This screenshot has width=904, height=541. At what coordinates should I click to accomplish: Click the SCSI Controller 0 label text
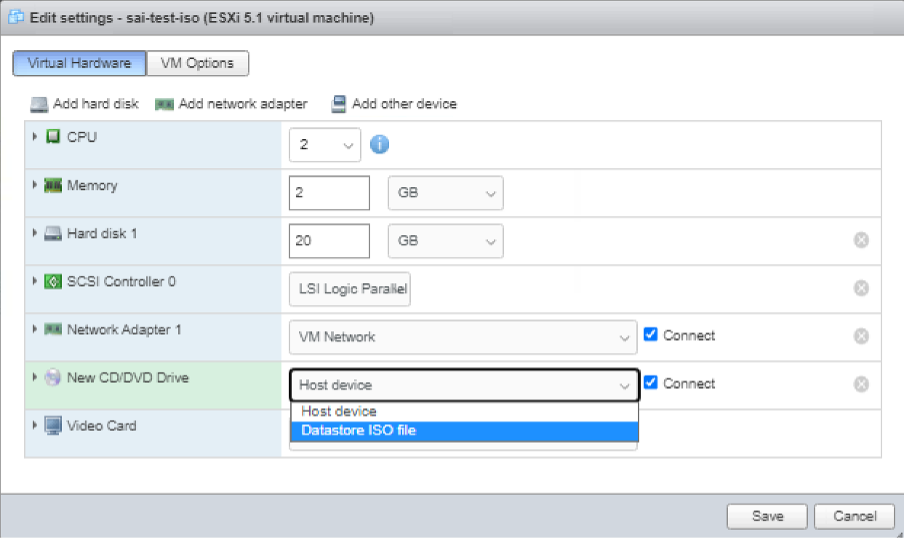coord(121,281)
